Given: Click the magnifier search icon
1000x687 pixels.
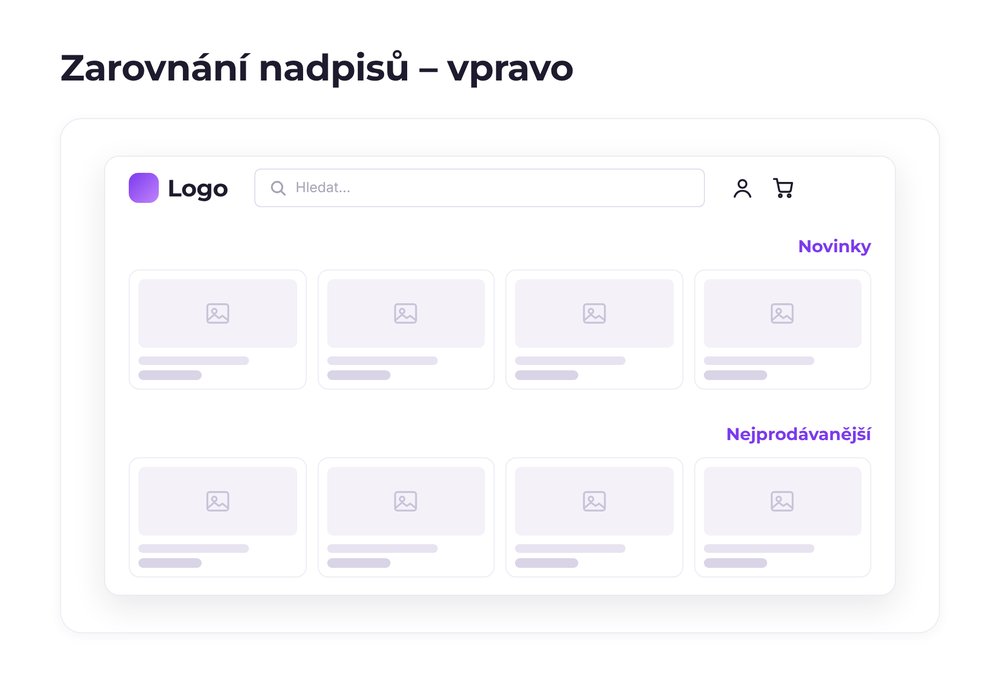Looking at the screenshot, I should click(278, 188).
